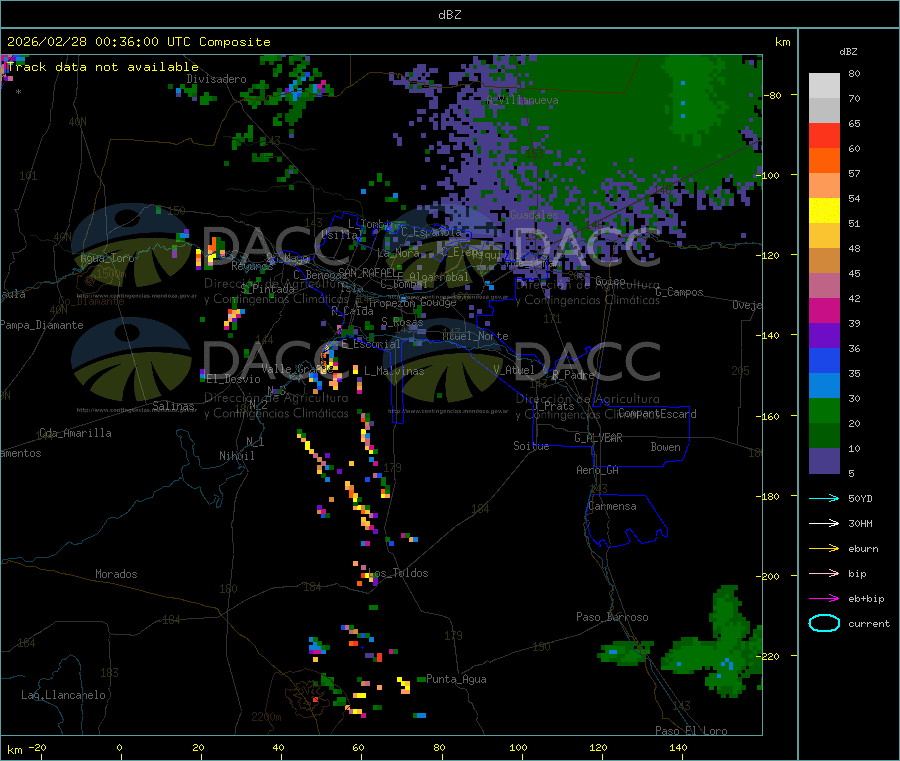The image size is (900, 761).
Task: Click the 'Nihuil' map label
Action: point(236,456)
